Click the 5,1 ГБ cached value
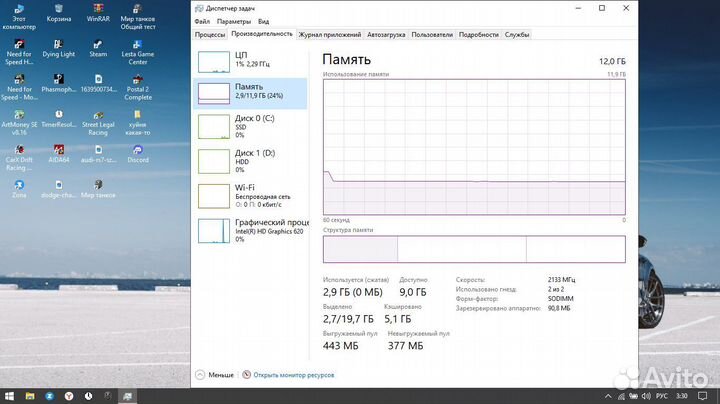The width and height of the screenshot is (720, 404). pyautogui.click(x=398, y=319)
